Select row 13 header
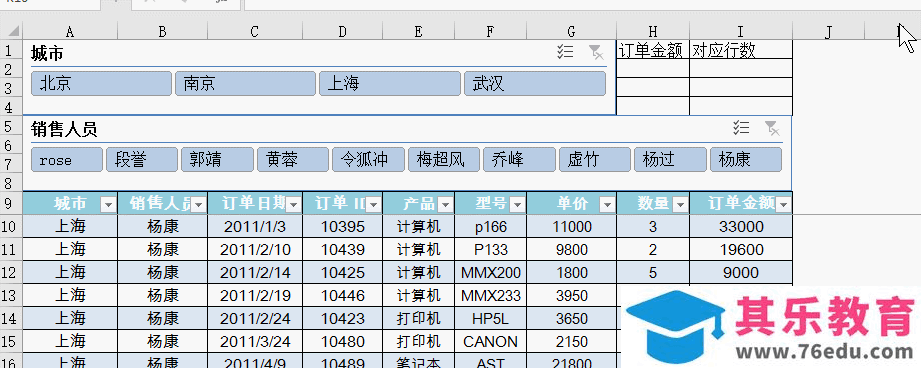The image size is (921, 368). point(11,295)
